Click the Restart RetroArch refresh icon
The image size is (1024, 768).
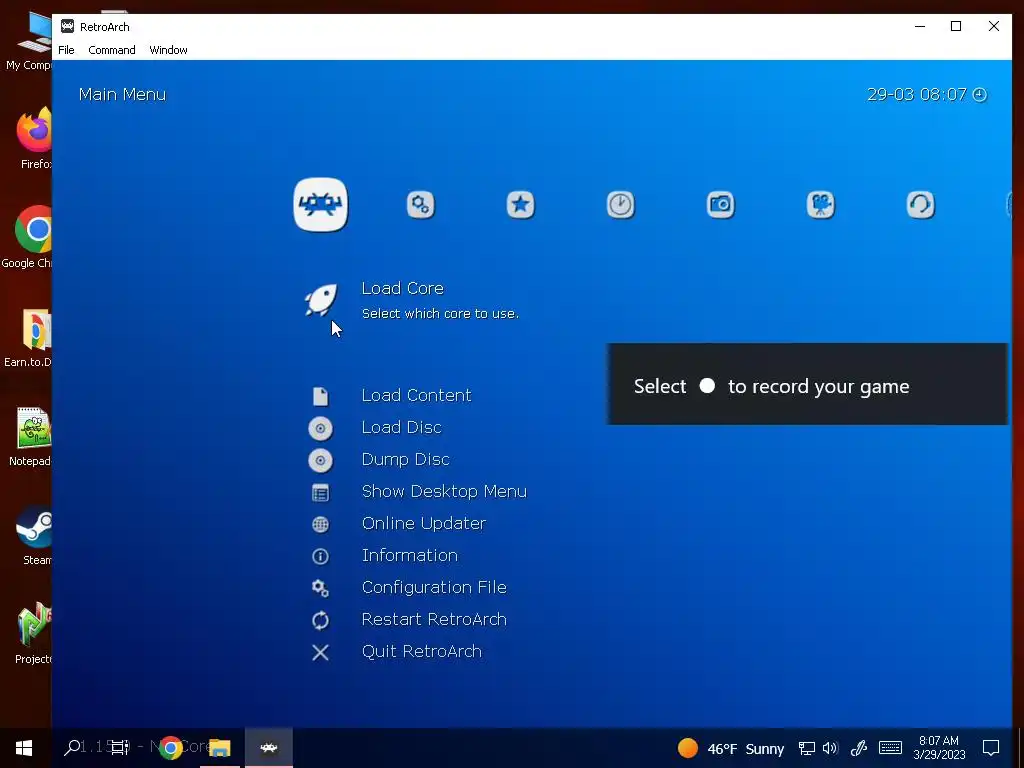[320, 620]
